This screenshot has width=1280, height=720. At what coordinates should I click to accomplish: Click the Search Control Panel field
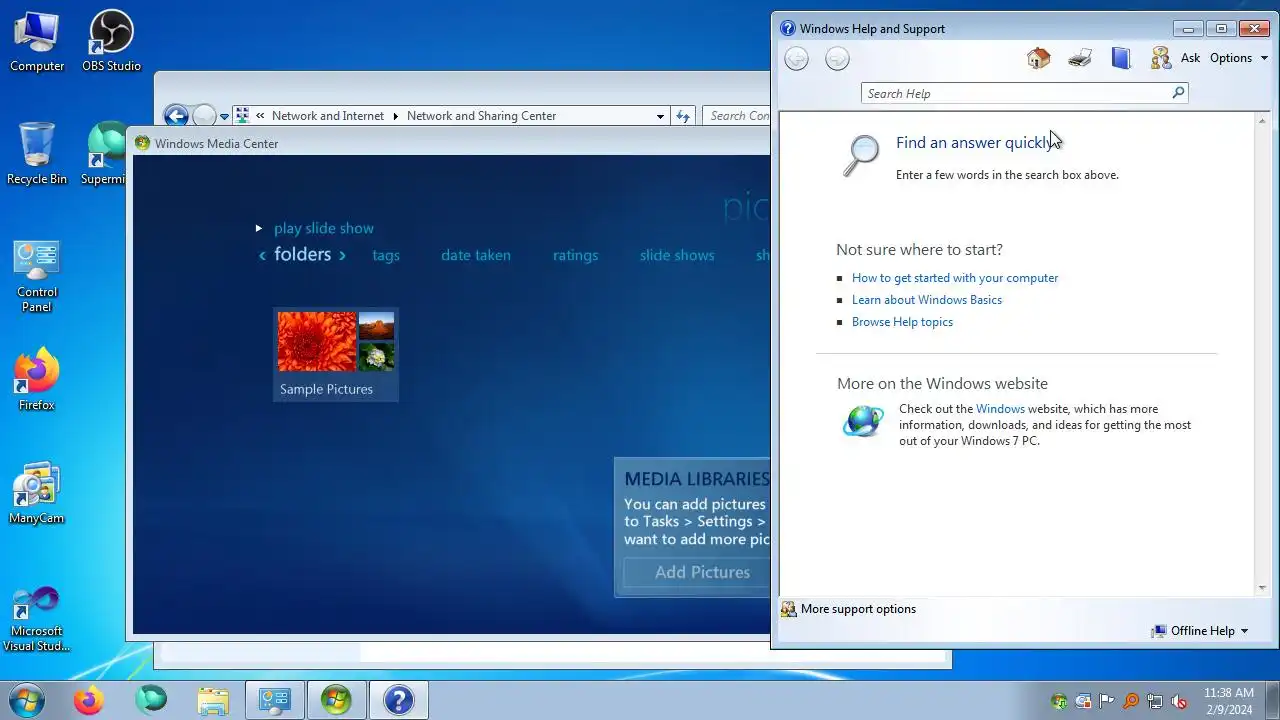click(737, 116)
